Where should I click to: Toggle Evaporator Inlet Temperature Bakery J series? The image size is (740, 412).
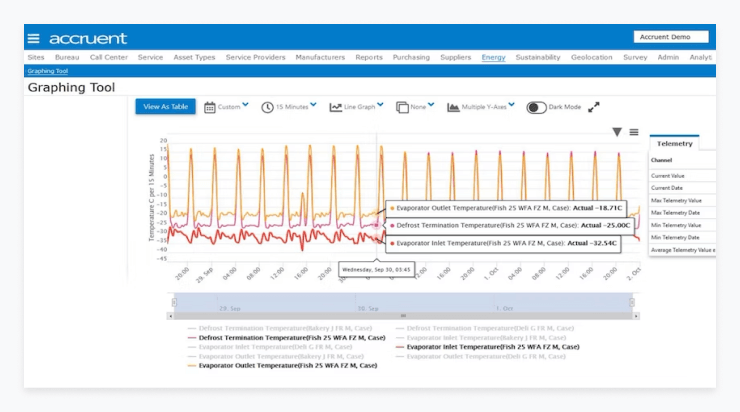[480, 337]
